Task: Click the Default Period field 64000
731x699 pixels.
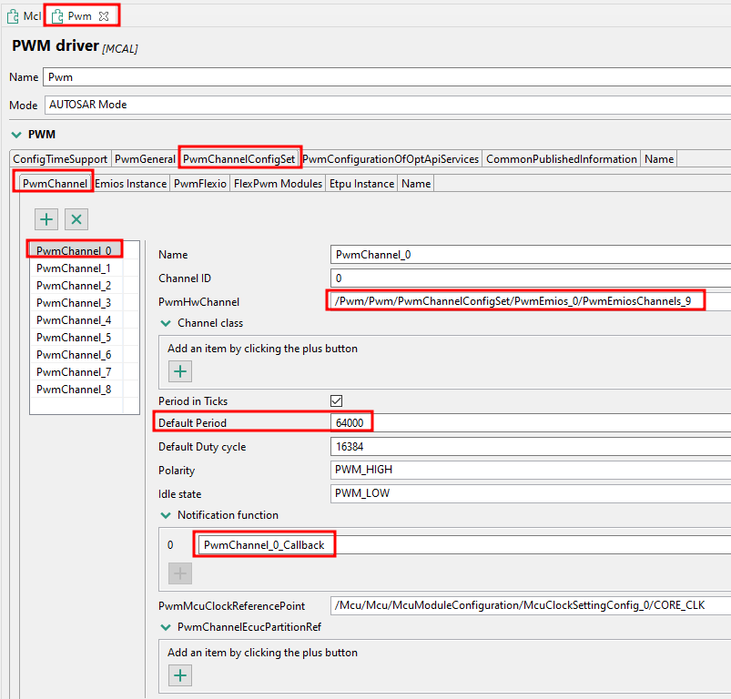Action: (x=531, y=423)
